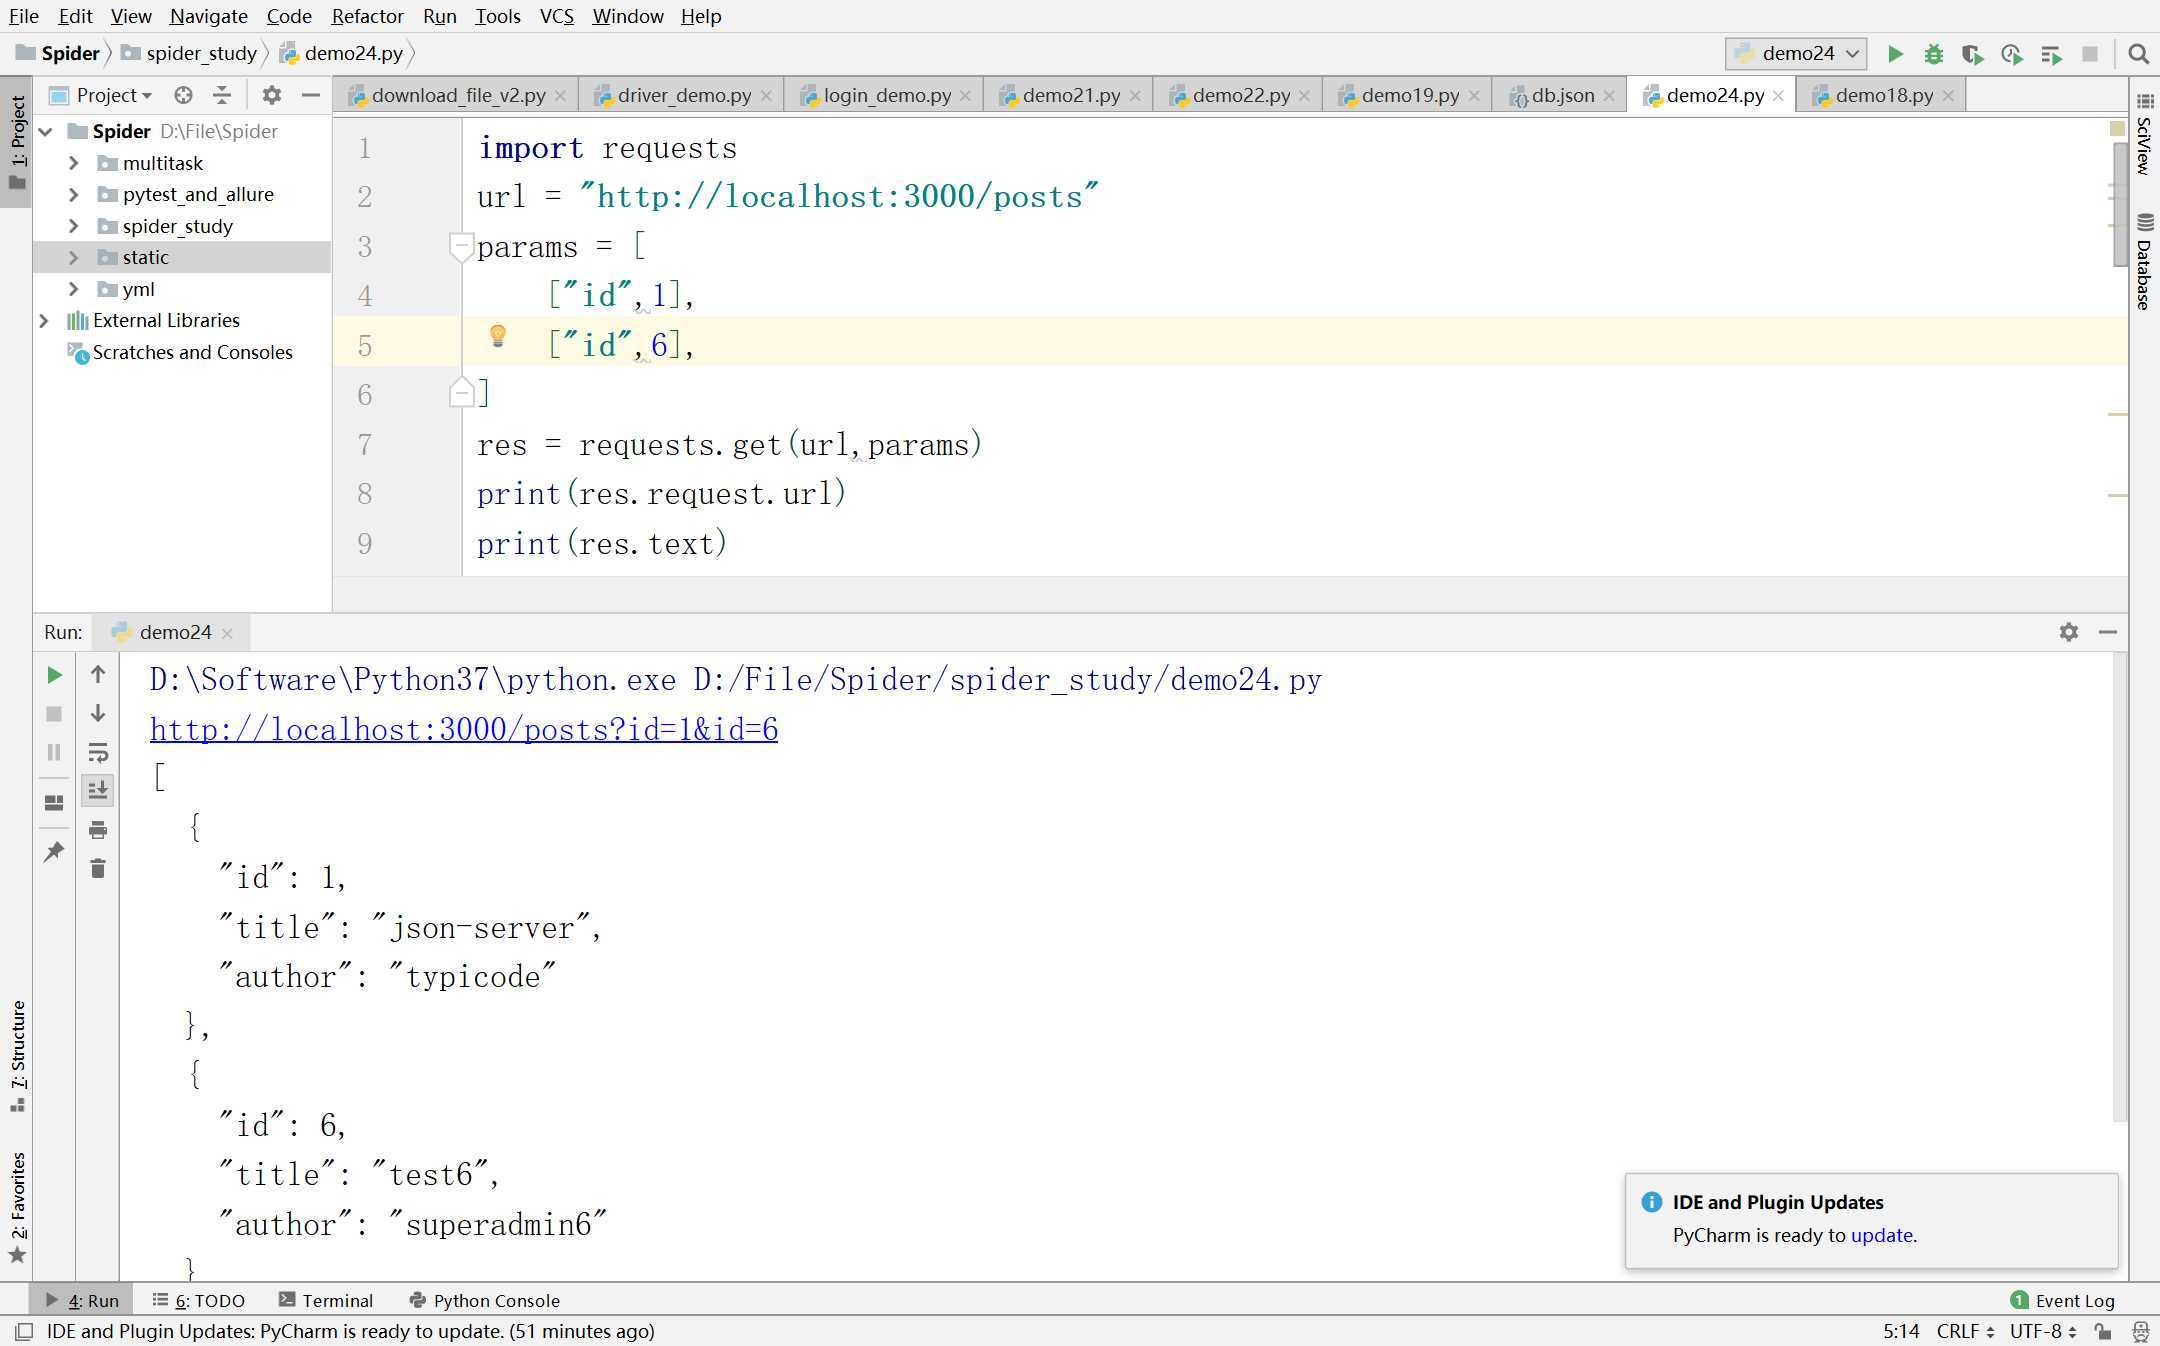Click the pause output icon in Run panel
The height and width of the screenshot is (1346, 2160).
point(54,752)
